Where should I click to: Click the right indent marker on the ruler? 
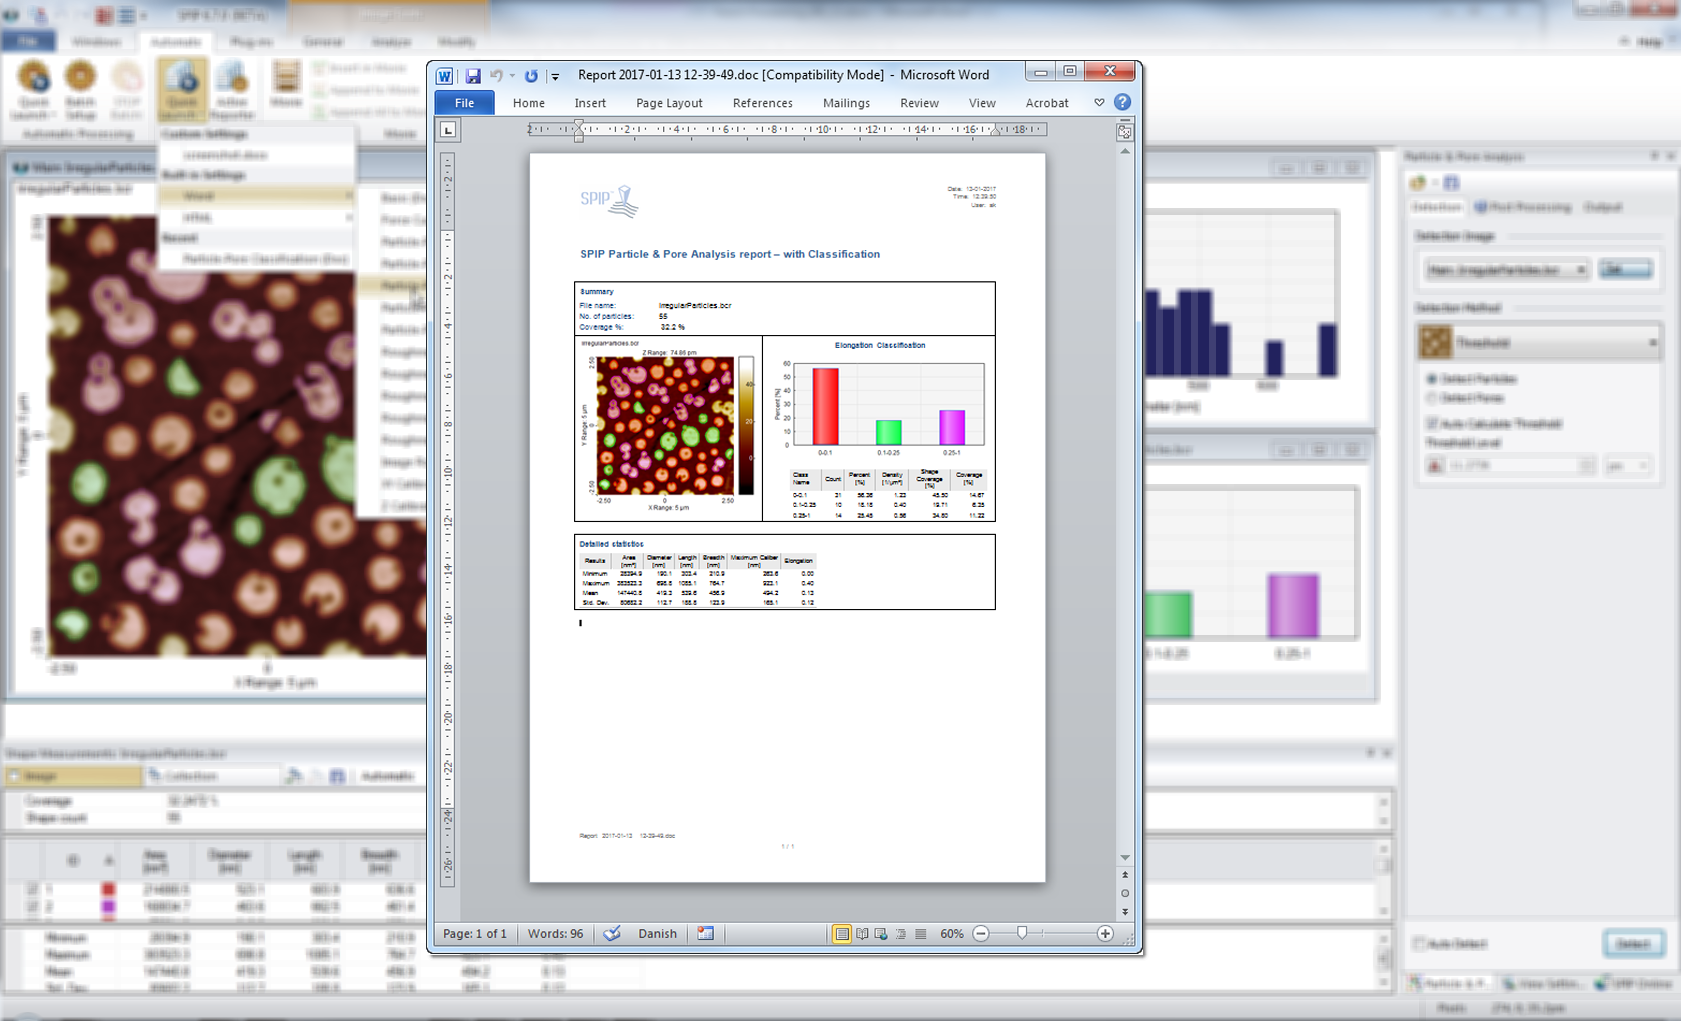pyautogui.click(x=995, y=131)
